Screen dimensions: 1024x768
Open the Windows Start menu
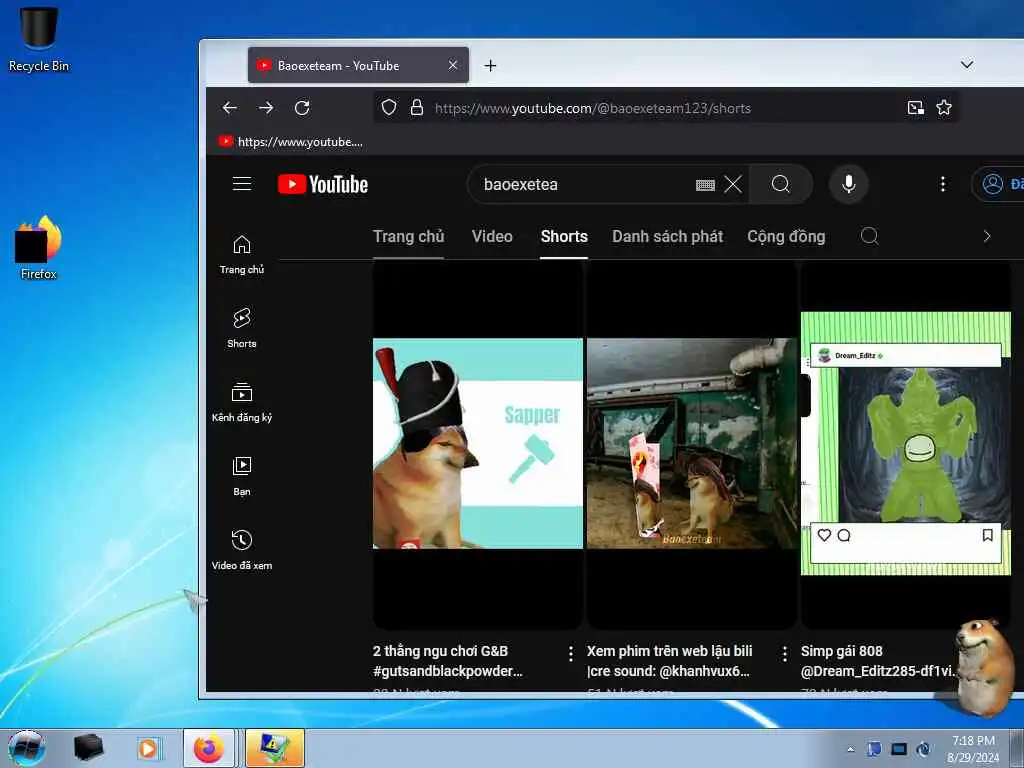[x=27, y=748]
